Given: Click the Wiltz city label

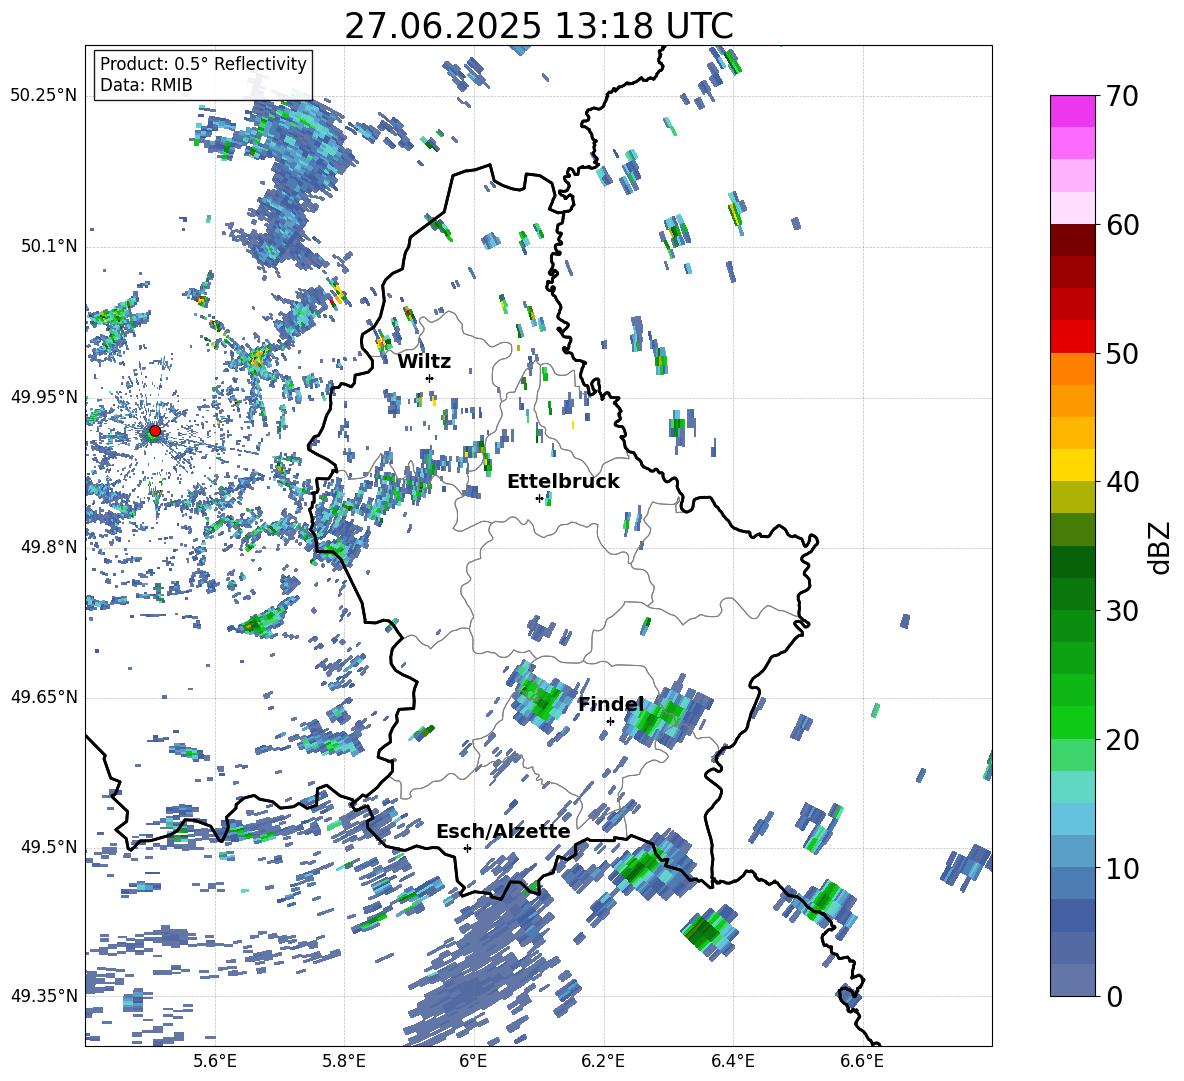Looking at the screenshot, I should (424, 362).
